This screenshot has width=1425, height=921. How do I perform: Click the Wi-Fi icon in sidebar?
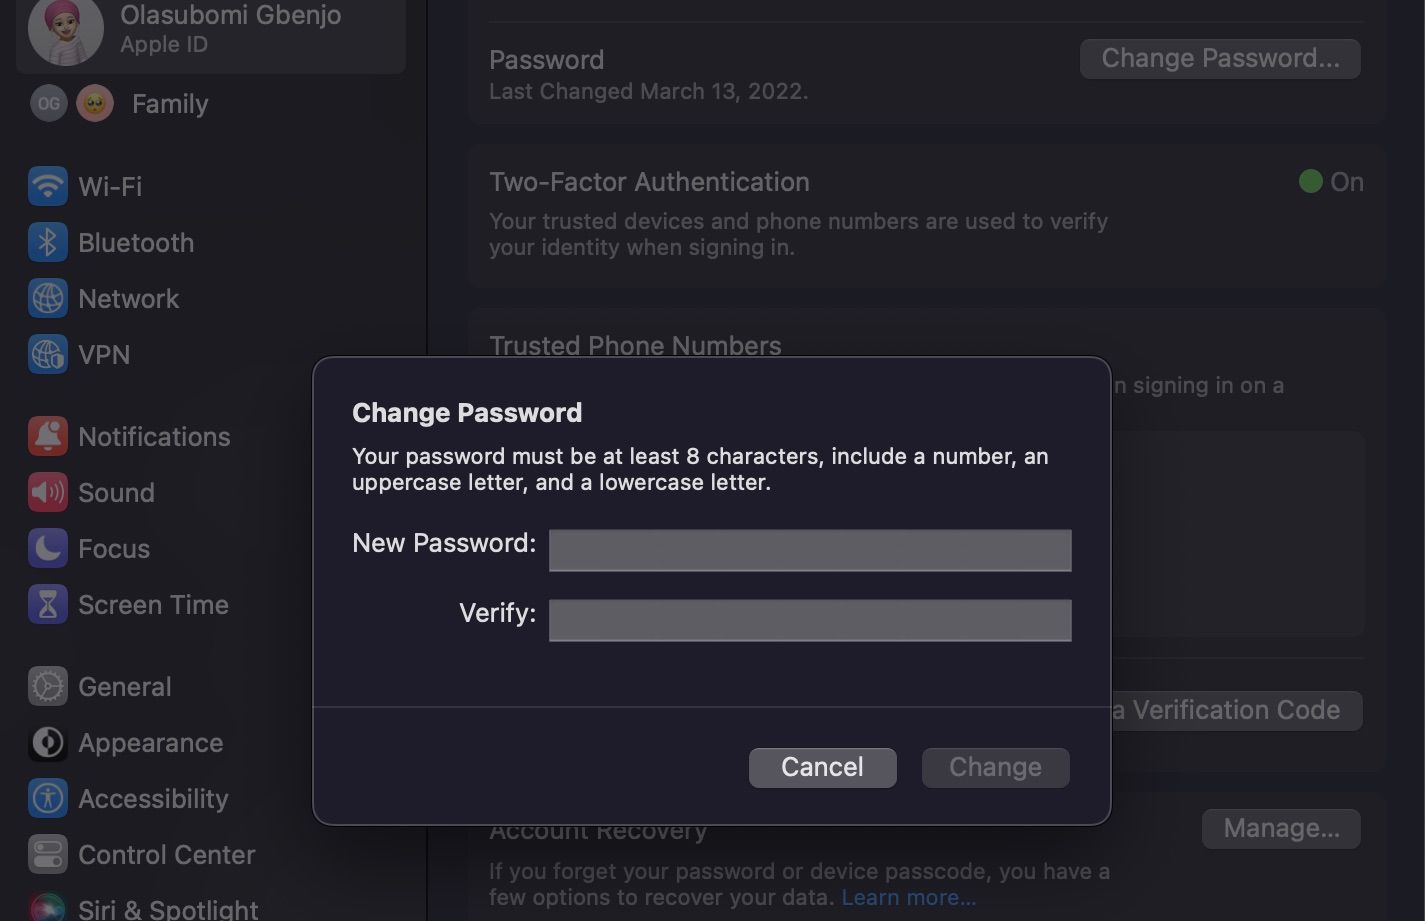tap(48, 187)
